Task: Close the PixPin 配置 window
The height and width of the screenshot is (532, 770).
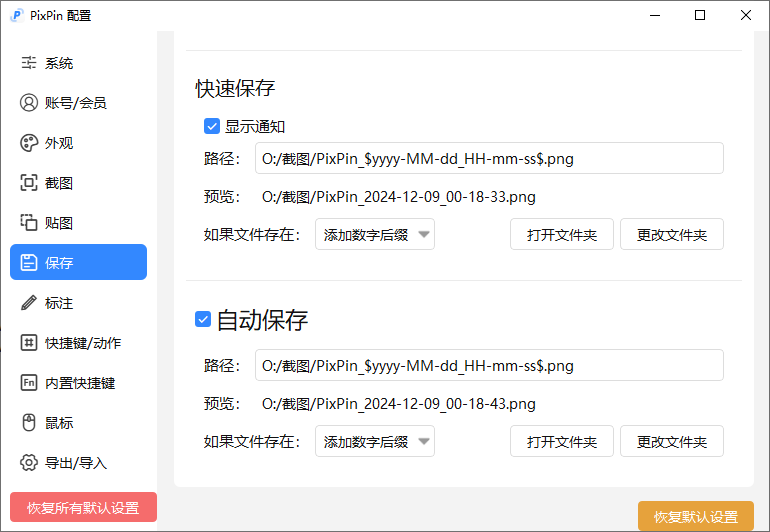Action: click(745, 15)
